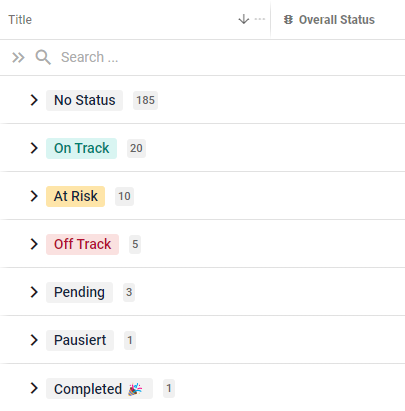Expand the No Status group
This screenshot has height=411, width=405.
click(x=34, y=100)
